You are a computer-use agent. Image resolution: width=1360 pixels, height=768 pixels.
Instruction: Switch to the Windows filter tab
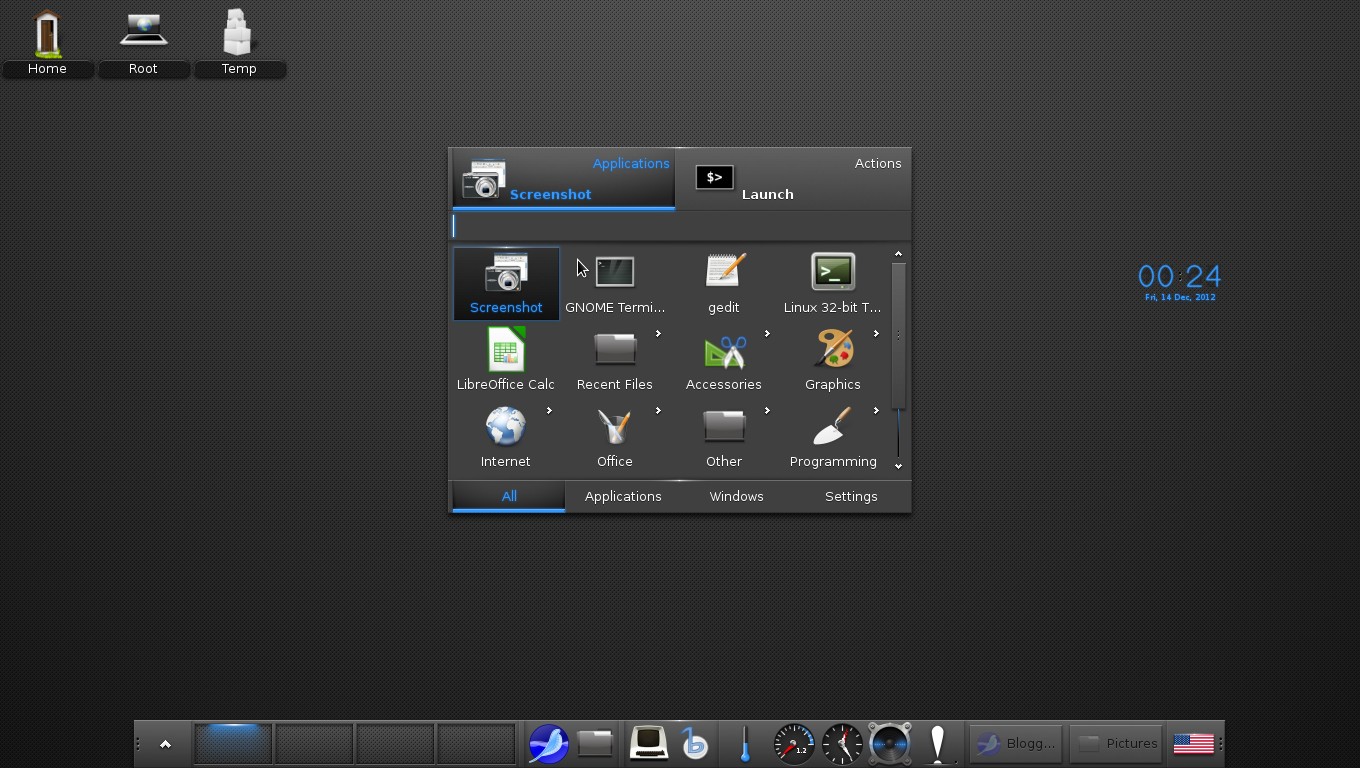736,496
